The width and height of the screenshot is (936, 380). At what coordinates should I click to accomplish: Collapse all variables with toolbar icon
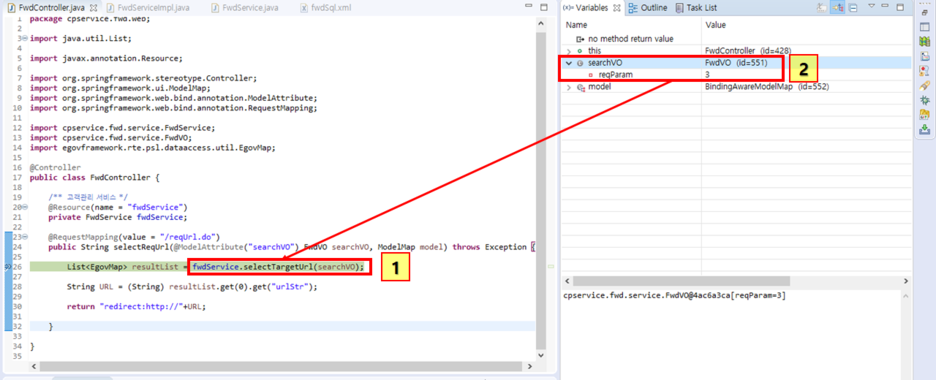click(854, 8)
